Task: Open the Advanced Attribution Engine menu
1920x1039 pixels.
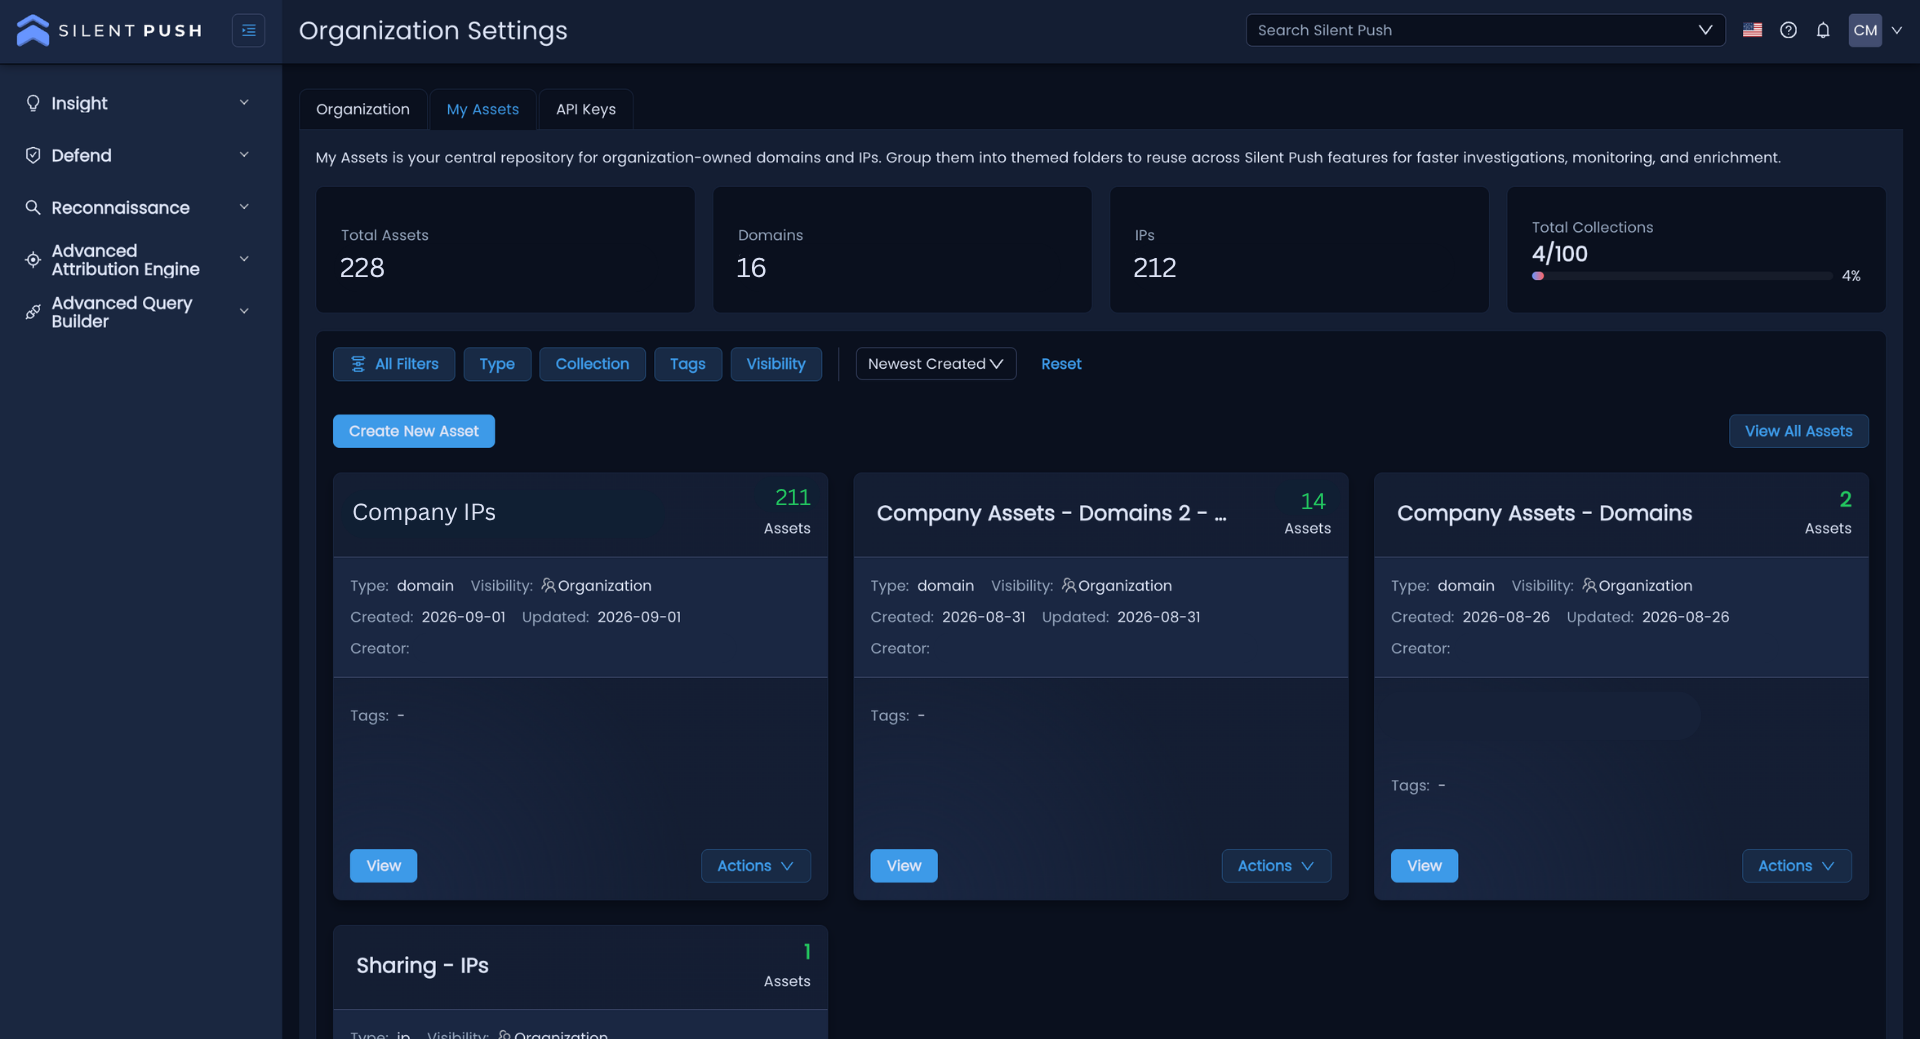Action: click(138, 260)
